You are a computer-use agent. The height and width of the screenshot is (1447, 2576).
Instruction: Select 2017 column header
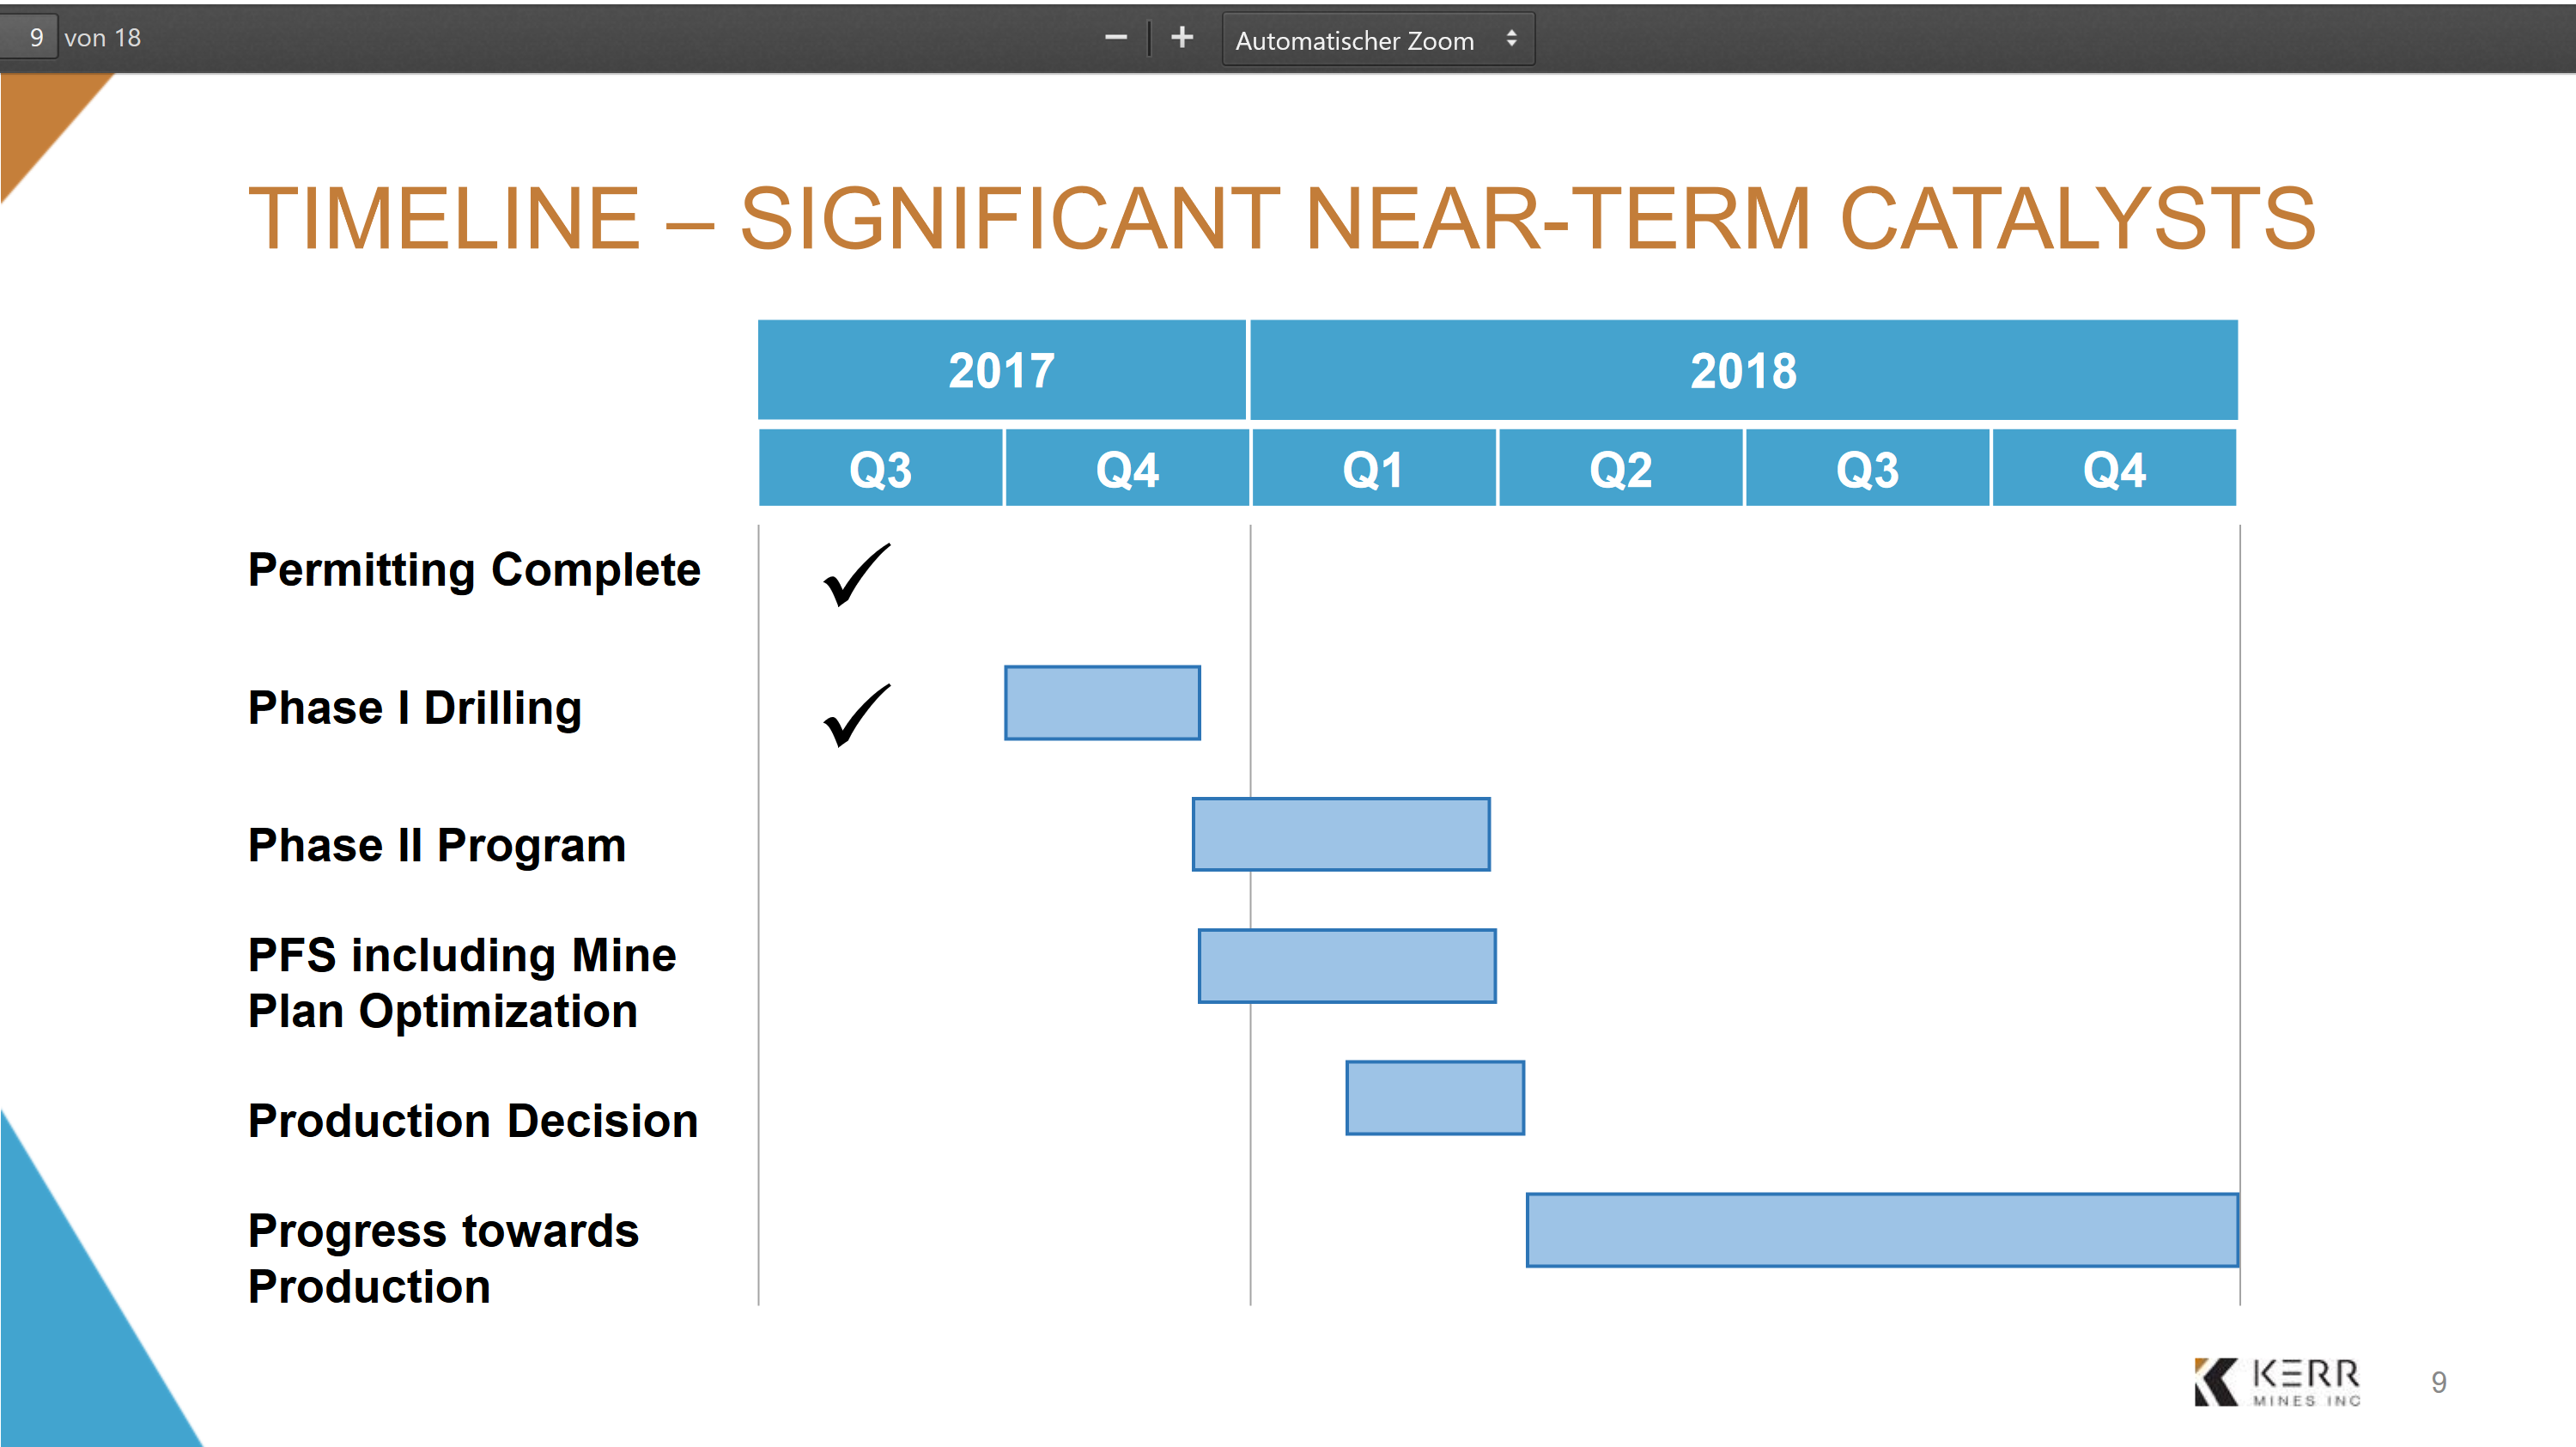pyautogui.click(x=1001, y=372)
